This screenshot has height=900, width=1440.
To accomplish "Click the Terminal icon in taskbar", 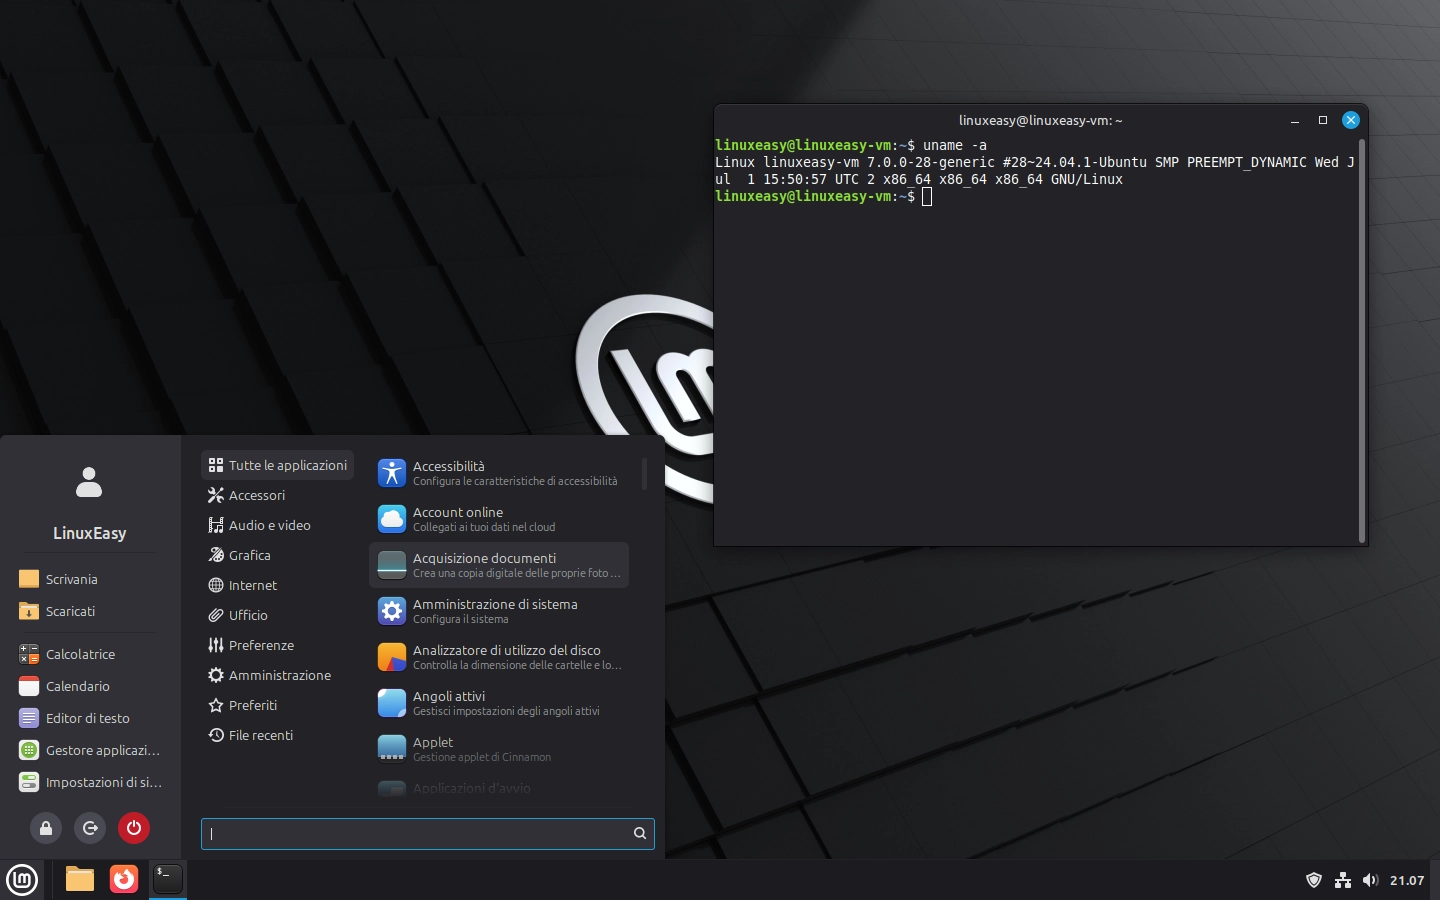I will pos(168,879).
